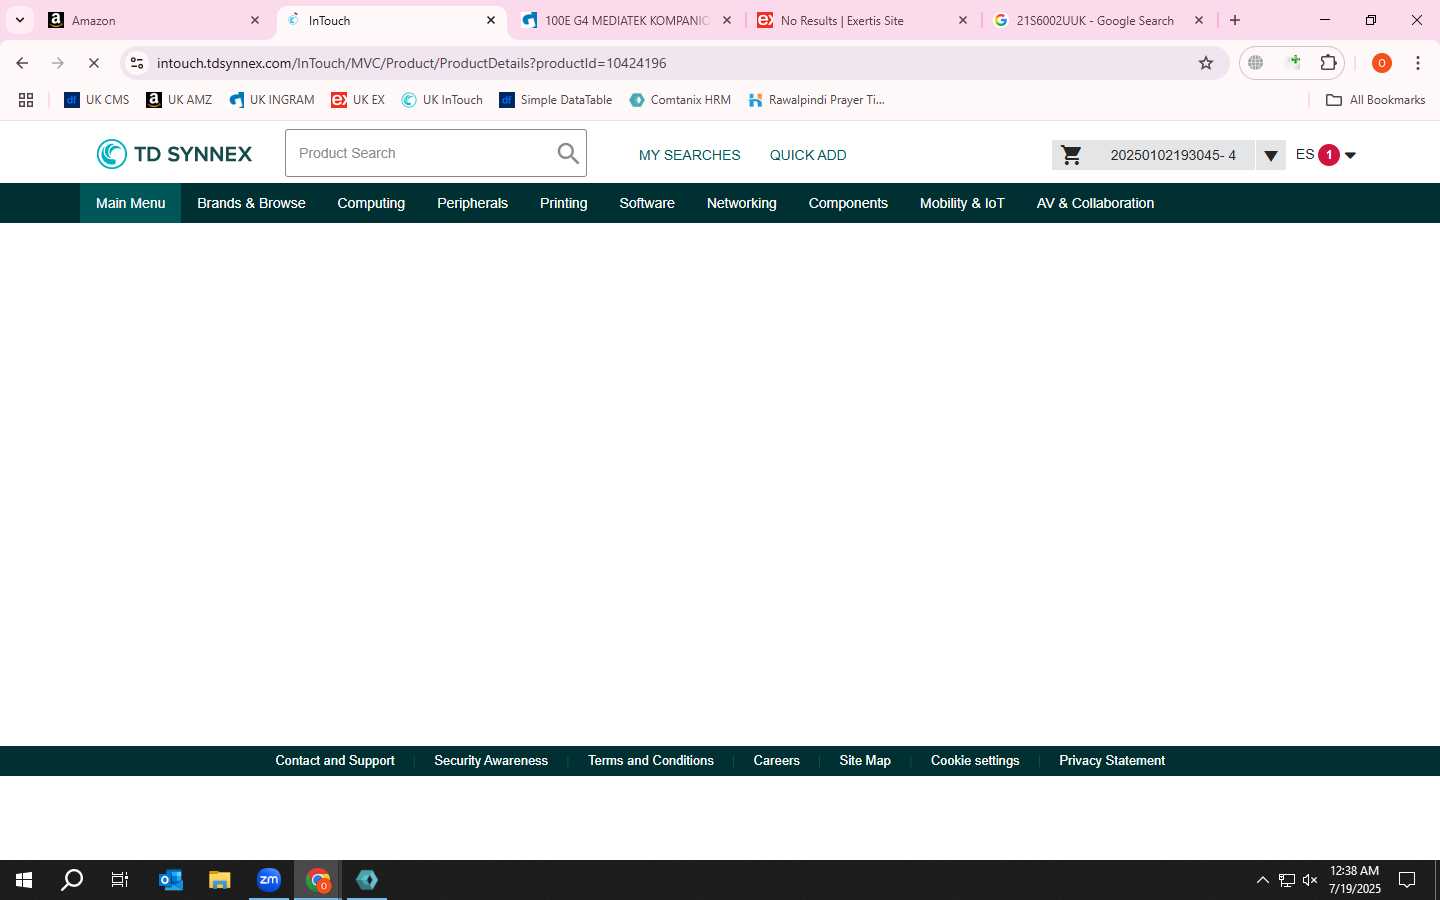Show hidden system tray icons
Image resolution: width=1440 pixels, height=900 pixels.
pos(1262,880)
